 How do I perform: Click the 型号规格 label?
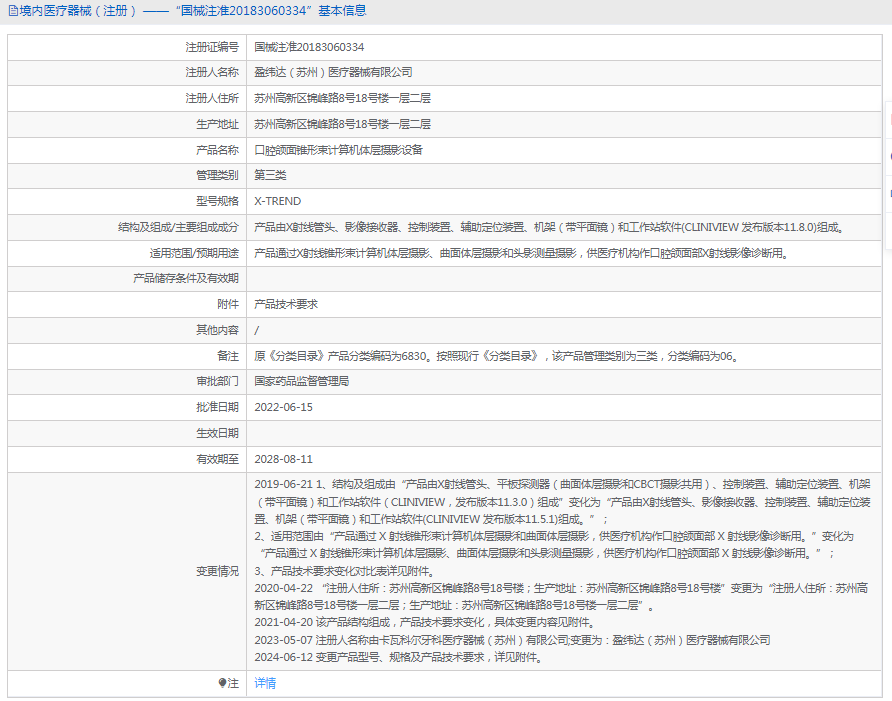217,201
